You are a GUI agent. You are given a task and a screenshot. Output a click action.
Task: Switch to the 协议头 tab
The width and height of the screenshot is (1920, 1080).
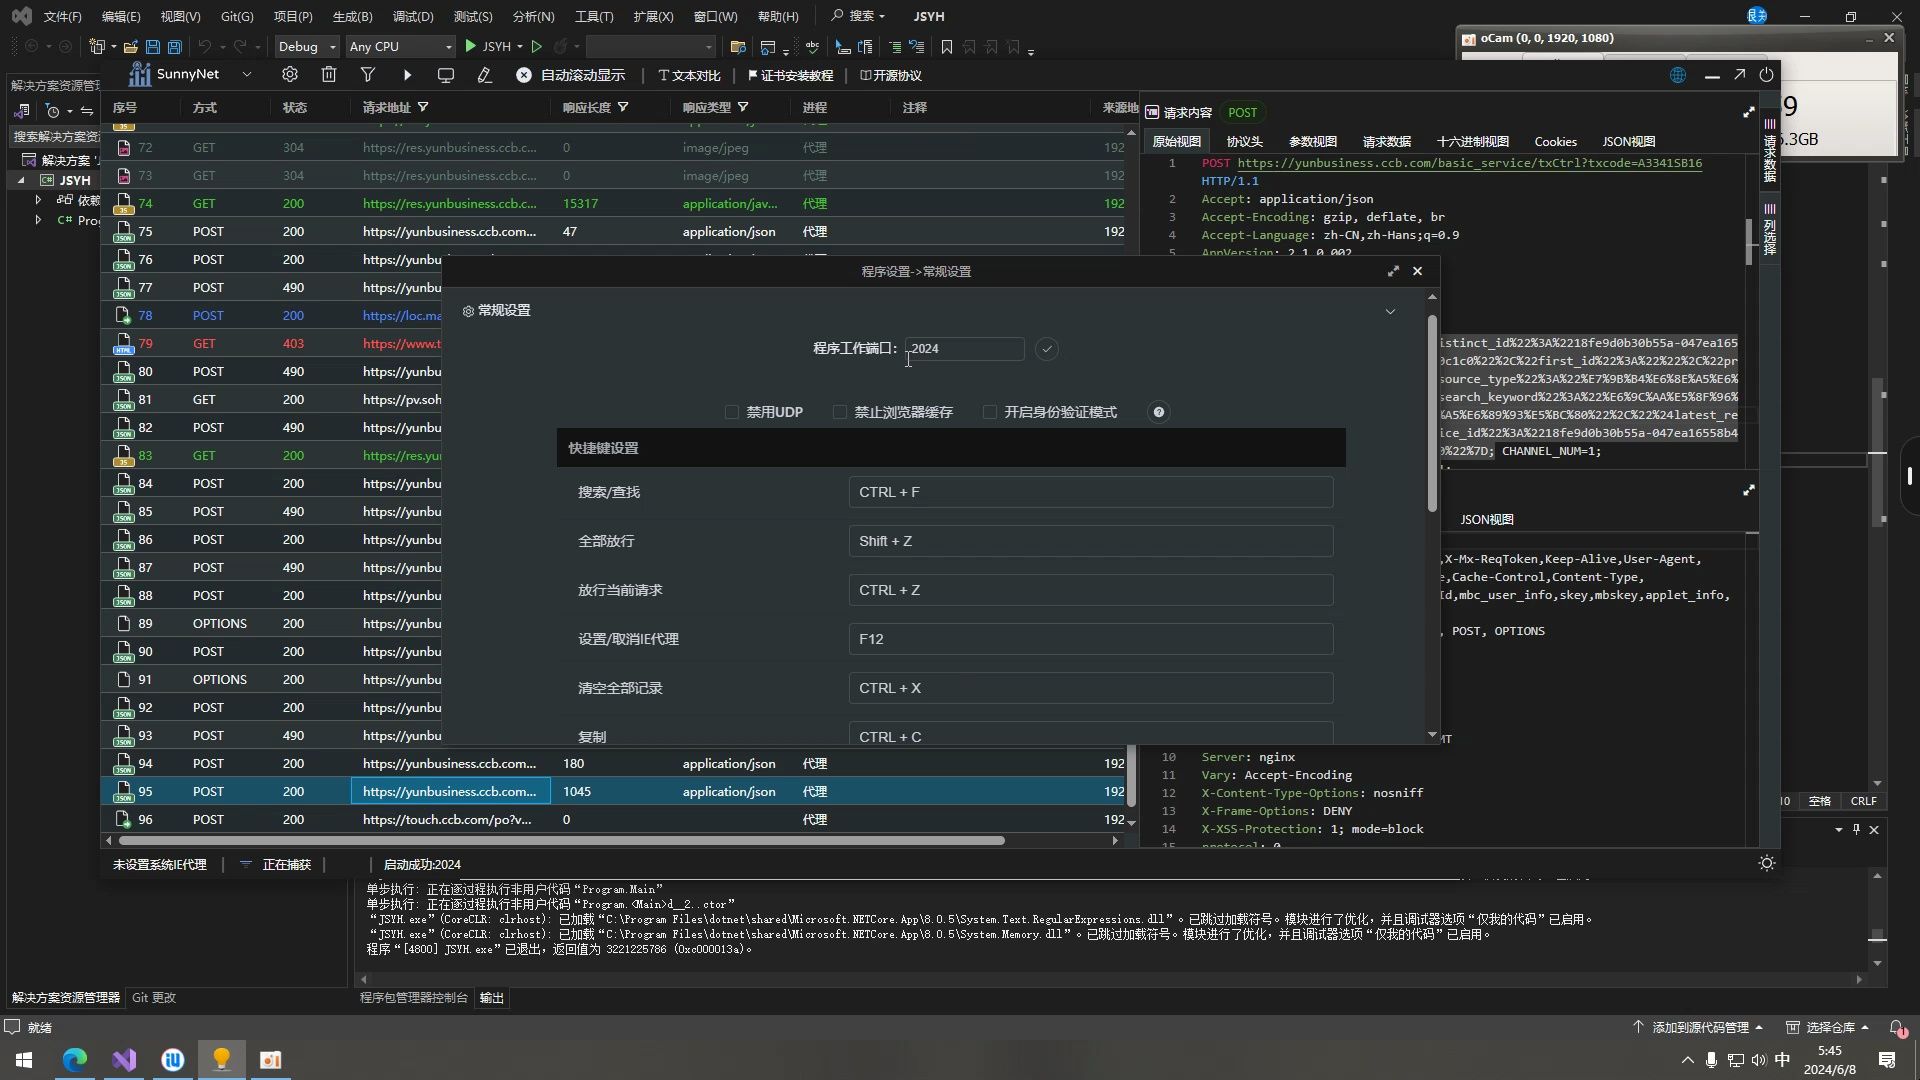(1245, 141)
